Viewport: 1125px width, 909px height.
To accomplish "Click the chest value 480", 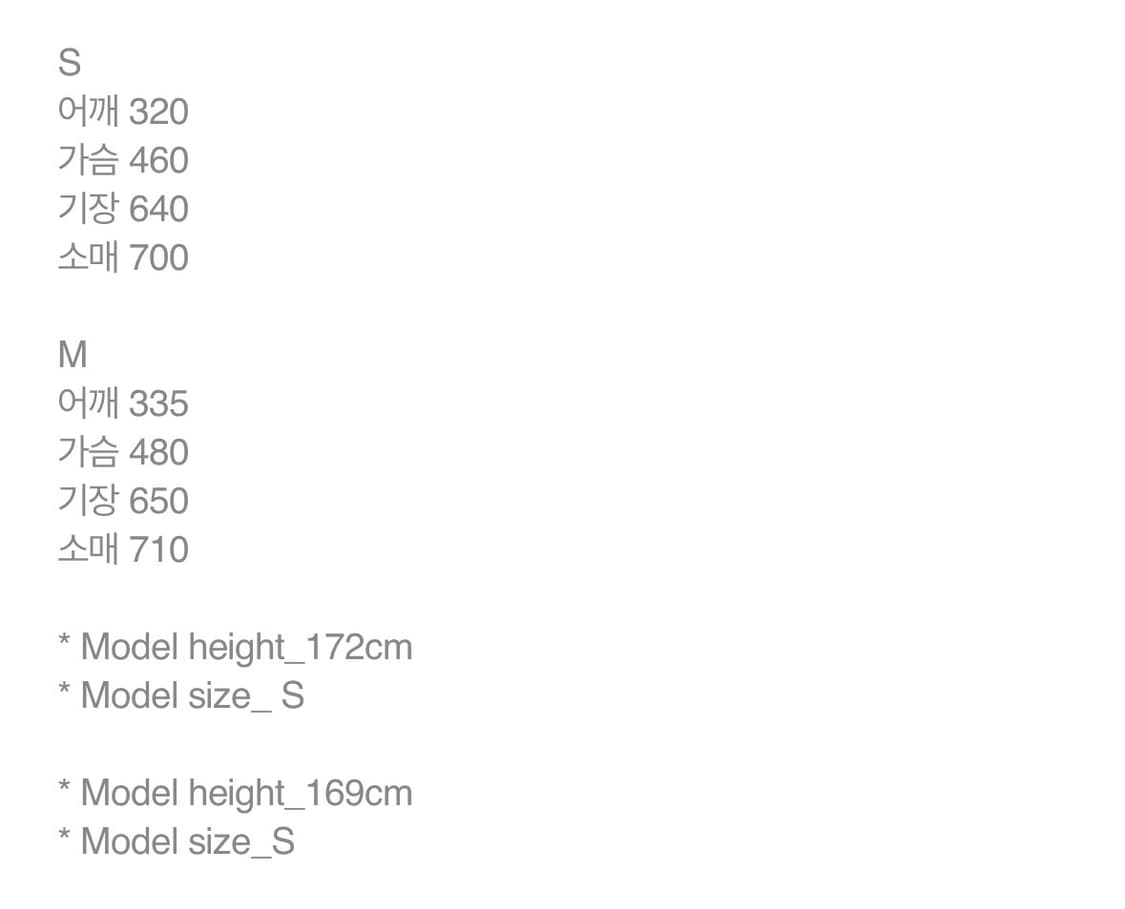I will [x=158, y=452].
